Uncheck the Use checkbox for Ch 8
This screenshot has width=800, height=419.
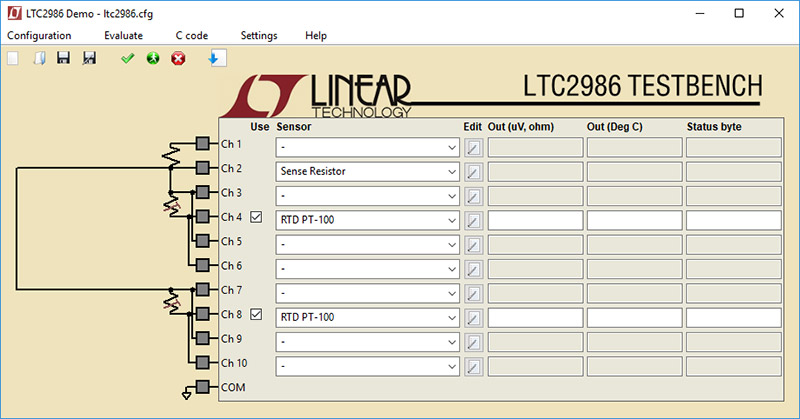tap(258, 315)
